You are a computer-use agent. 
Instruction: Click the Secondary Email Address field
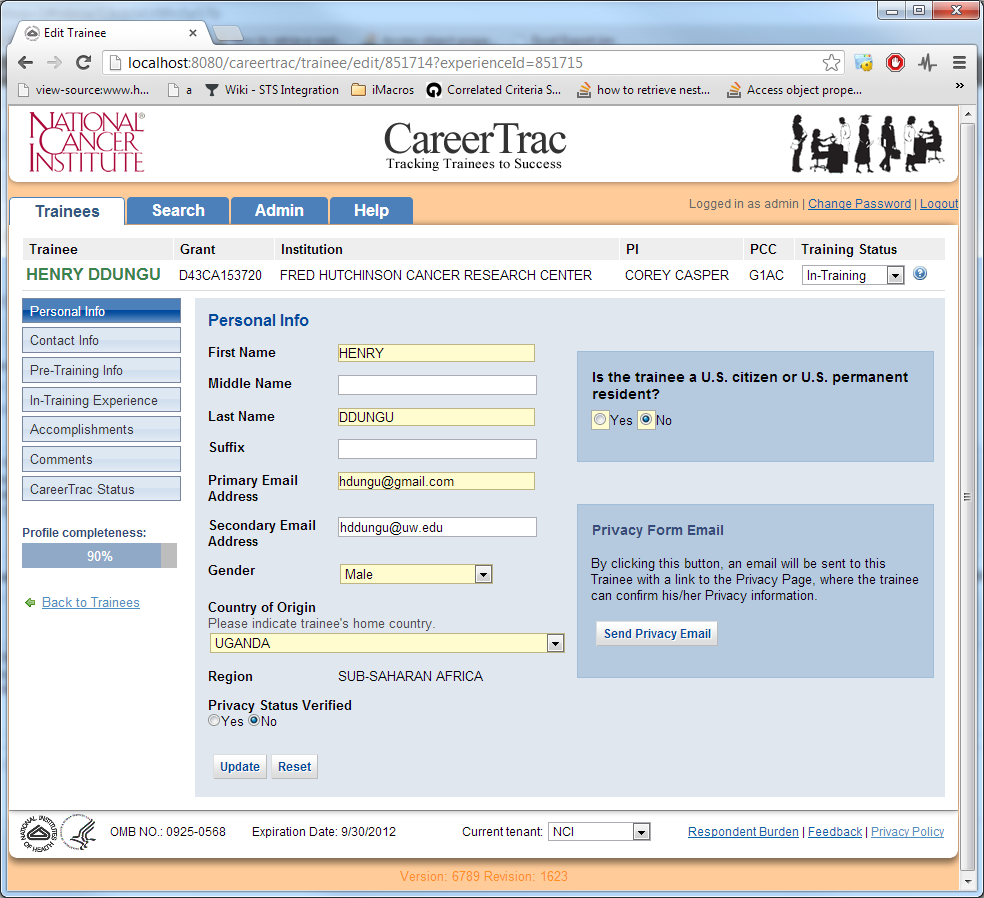[437, 527]
